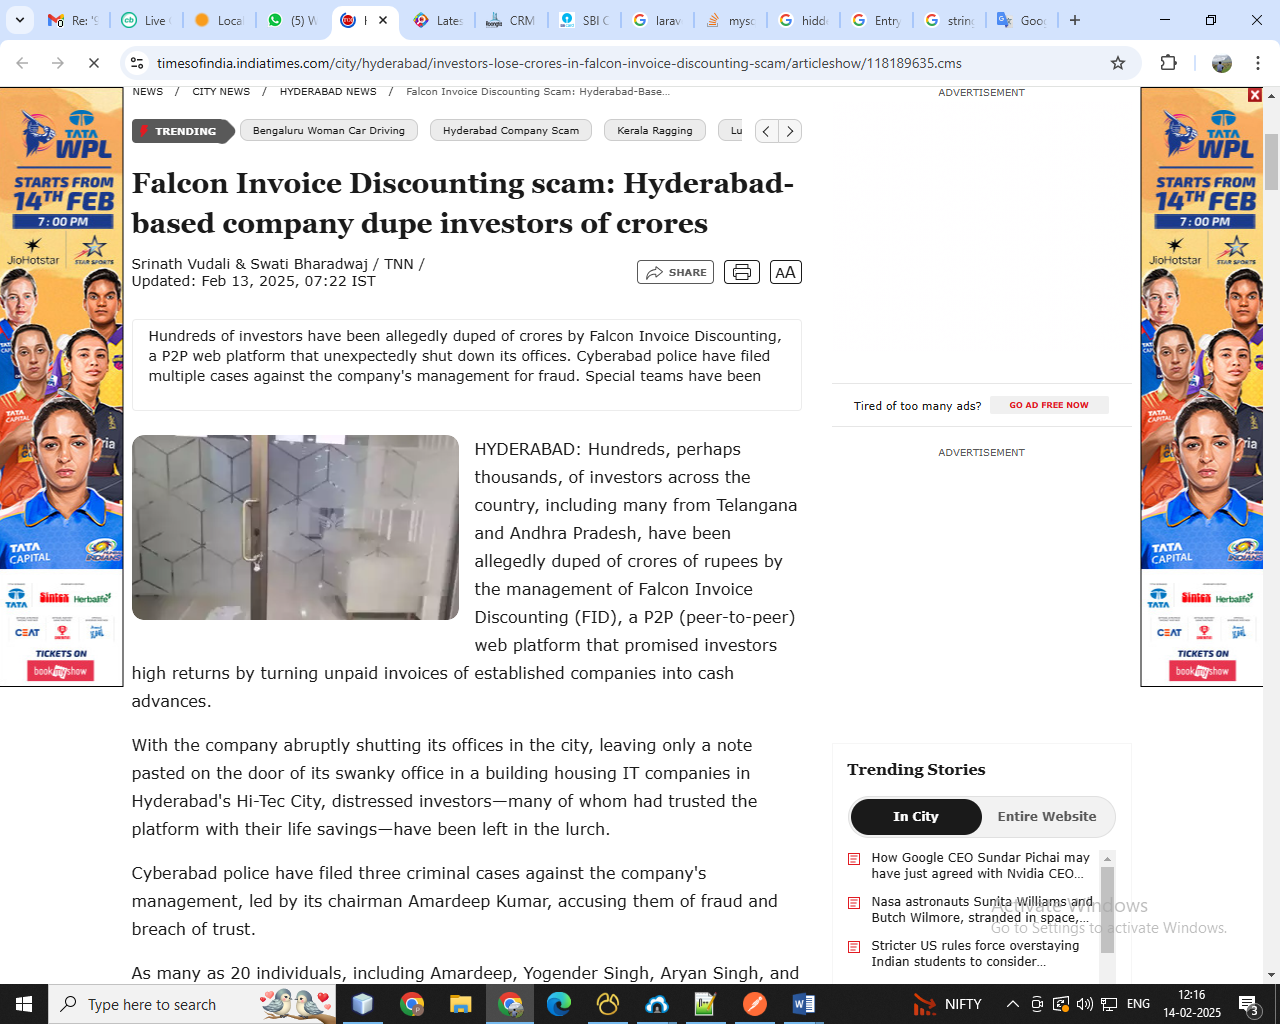Open a new browser tab
This screenshot has height=1024, width=1280.
pos(1075,20)
